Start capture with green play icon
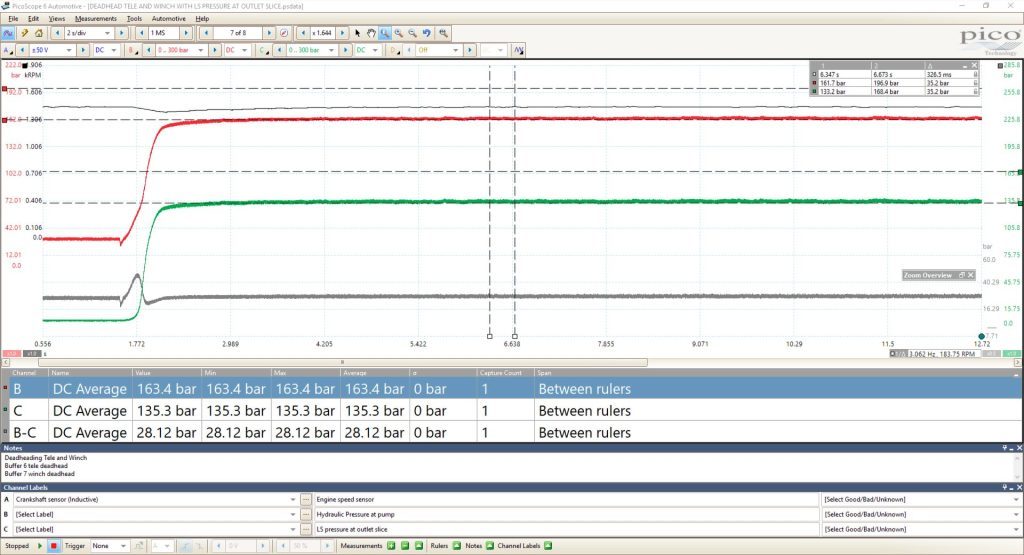This screenshot has width=1024, height=555. point(40,546)
